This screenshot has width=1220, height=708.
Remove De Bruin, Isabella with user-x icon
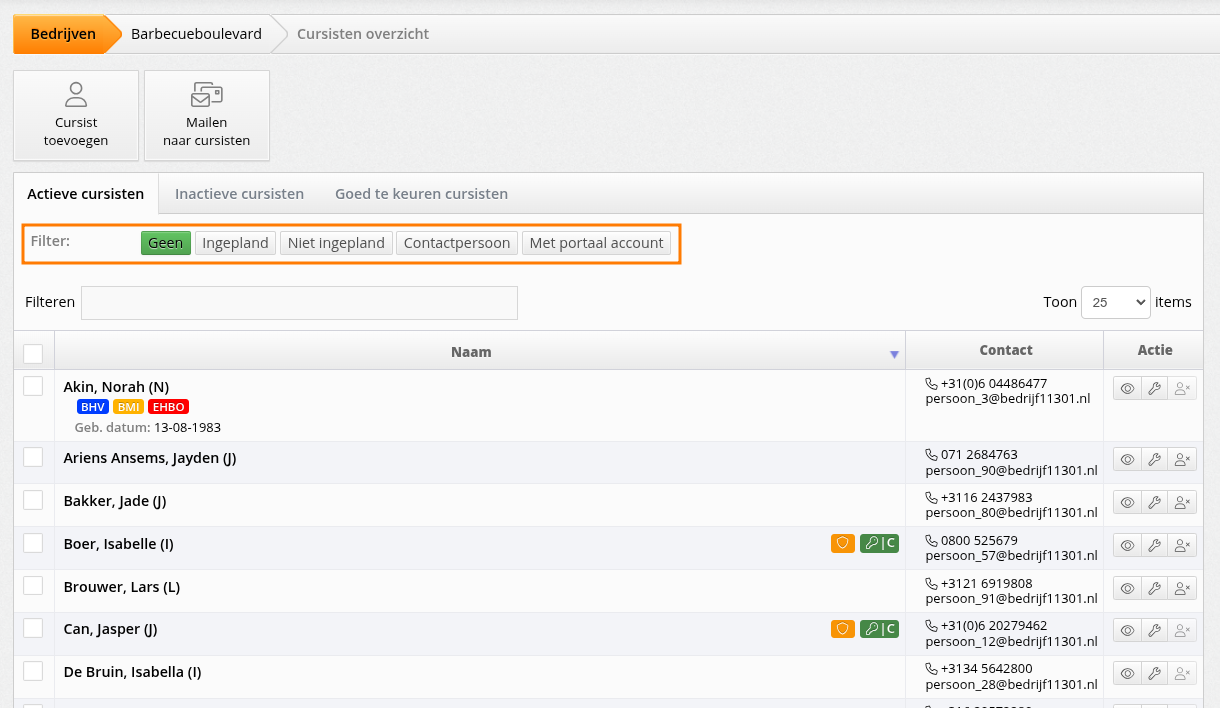point(1182,674)
